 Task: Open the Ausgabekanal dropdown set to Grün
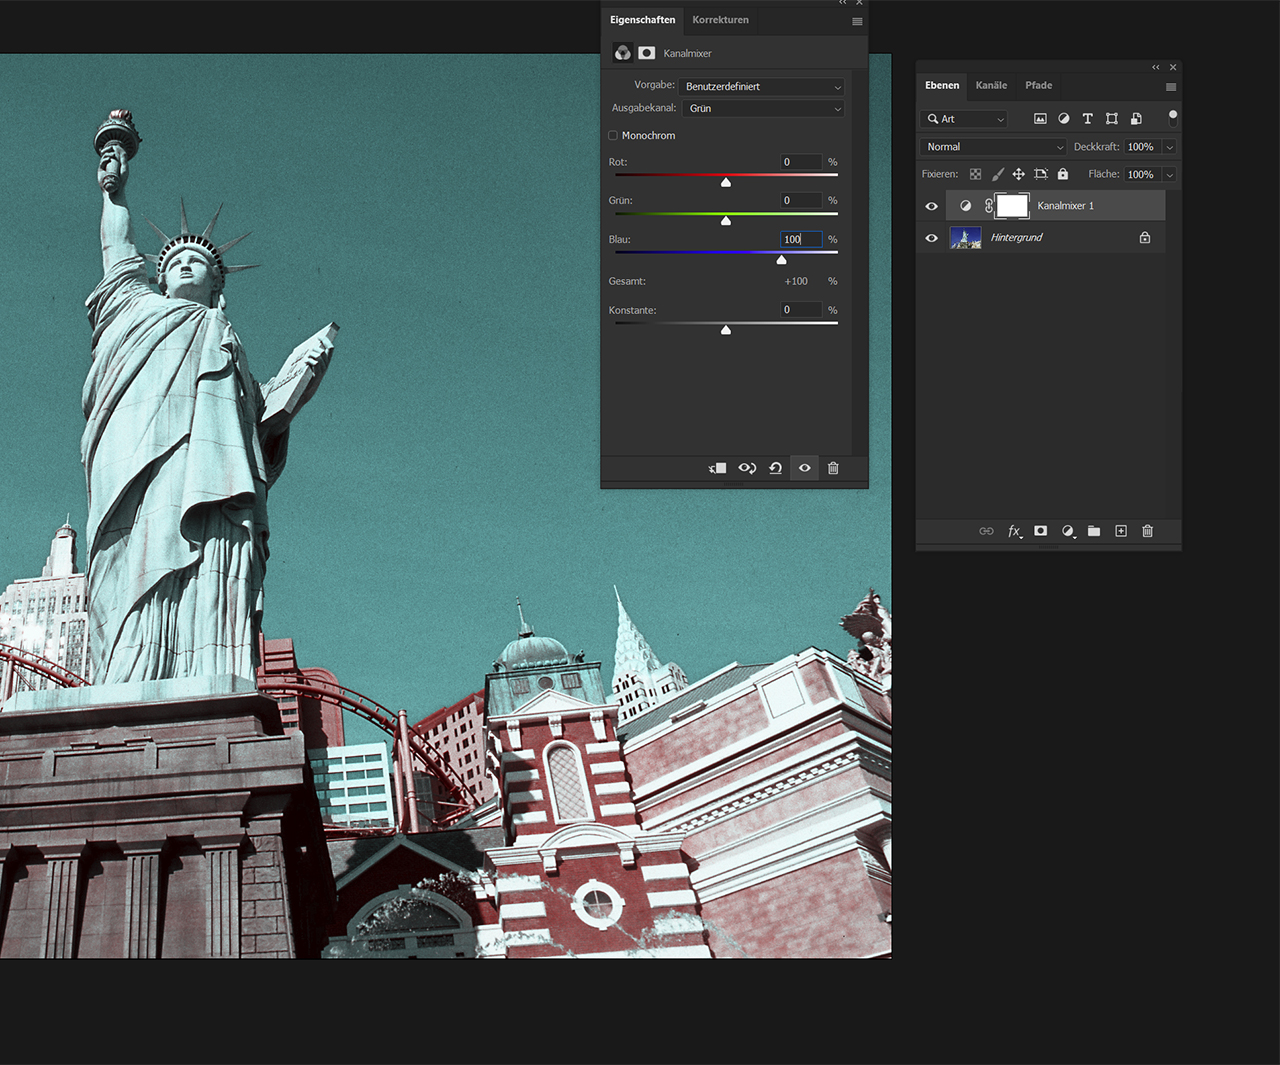(x=764, y=109)
